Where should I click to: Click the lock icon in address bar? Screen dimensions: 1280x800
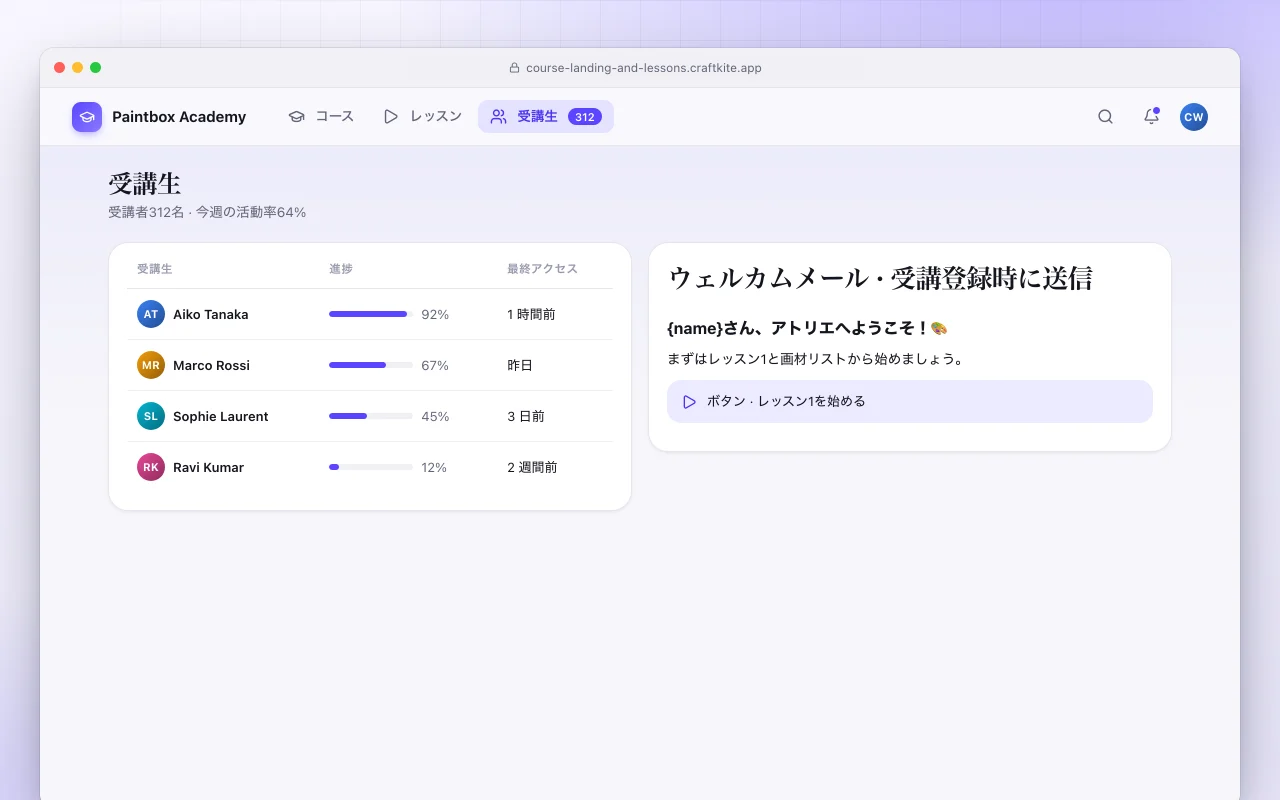point(514,68)
